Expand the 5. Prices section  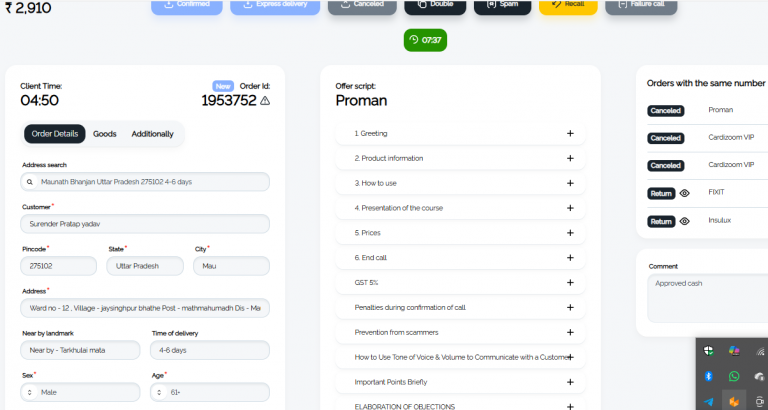[460, 233]
